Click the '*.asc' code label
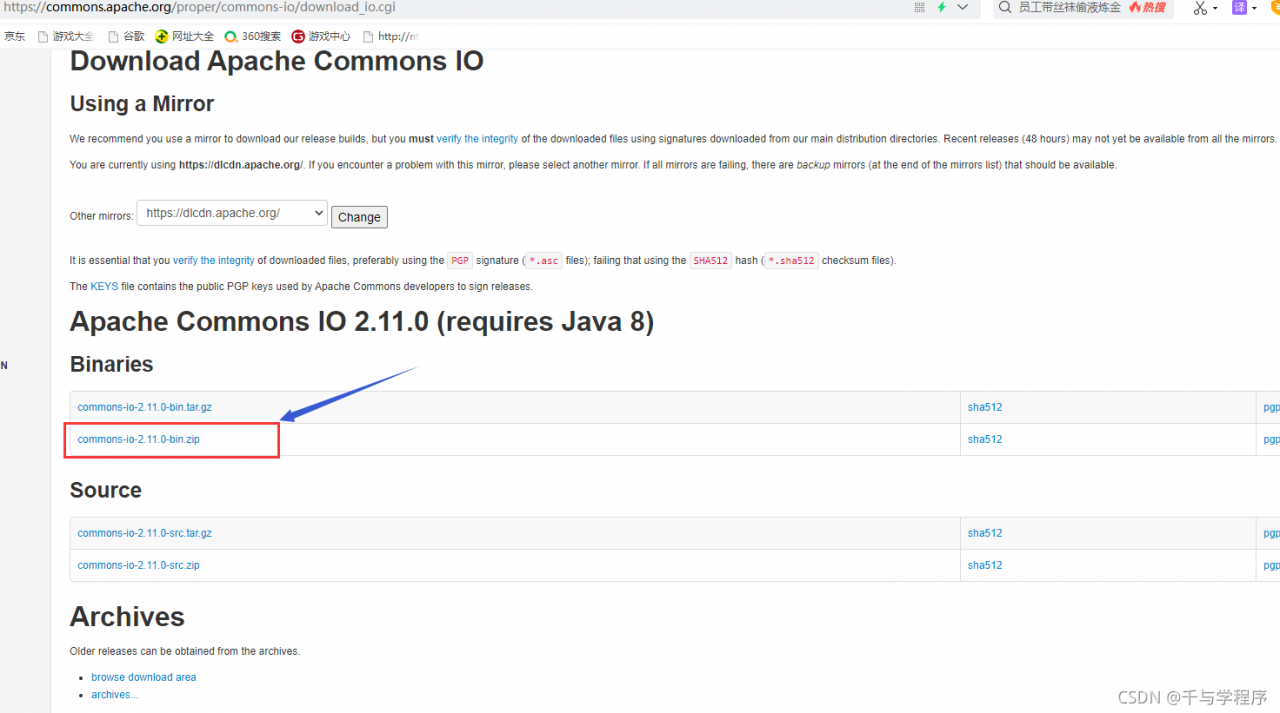Screen dimensions: 1280x713 tap(544, 261)
